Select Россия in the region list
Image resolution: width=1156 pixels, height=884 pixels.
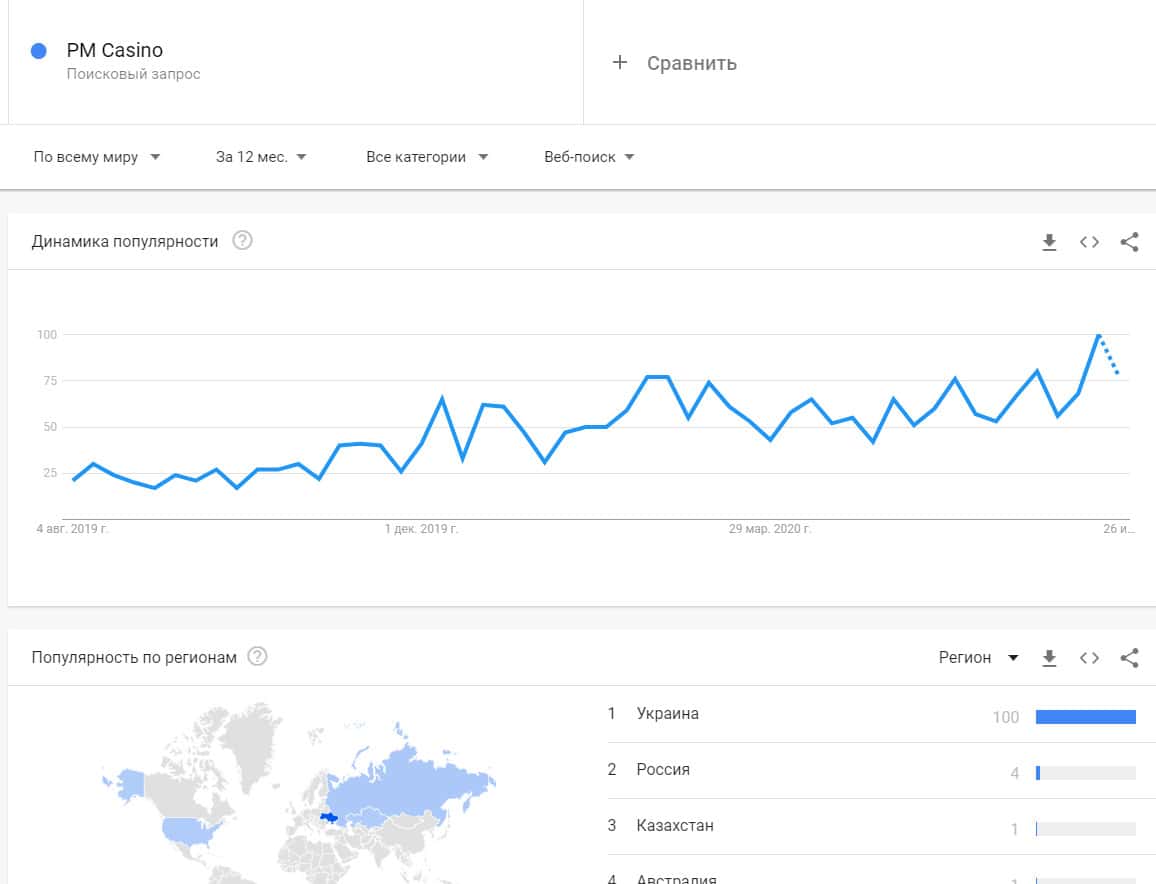663,770
